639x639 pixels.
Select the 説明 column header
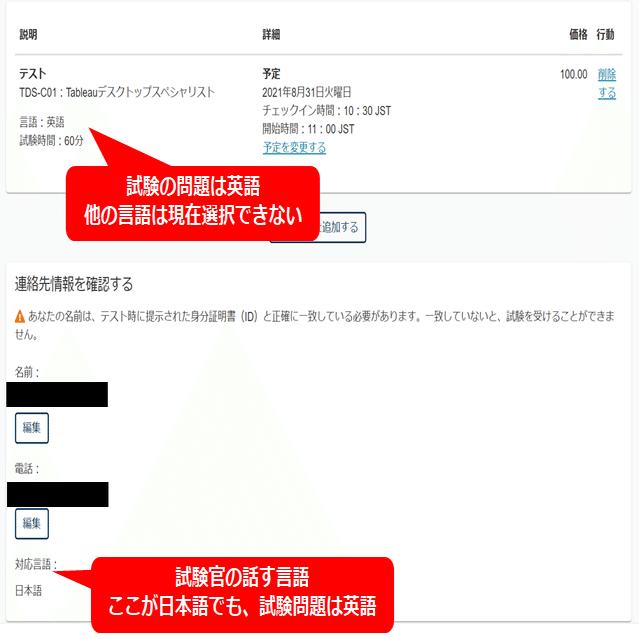[29, 35]
